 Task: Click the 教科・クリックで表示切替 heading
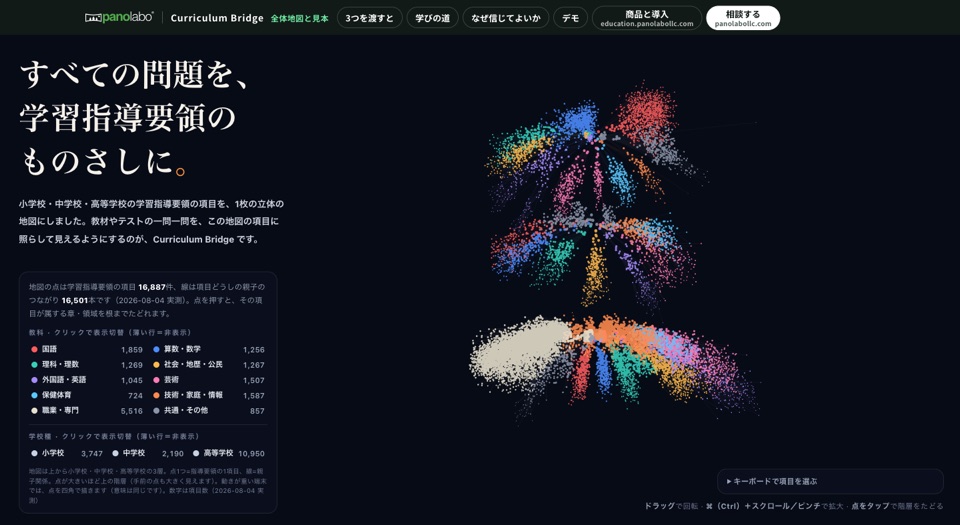tap(110, 332)
